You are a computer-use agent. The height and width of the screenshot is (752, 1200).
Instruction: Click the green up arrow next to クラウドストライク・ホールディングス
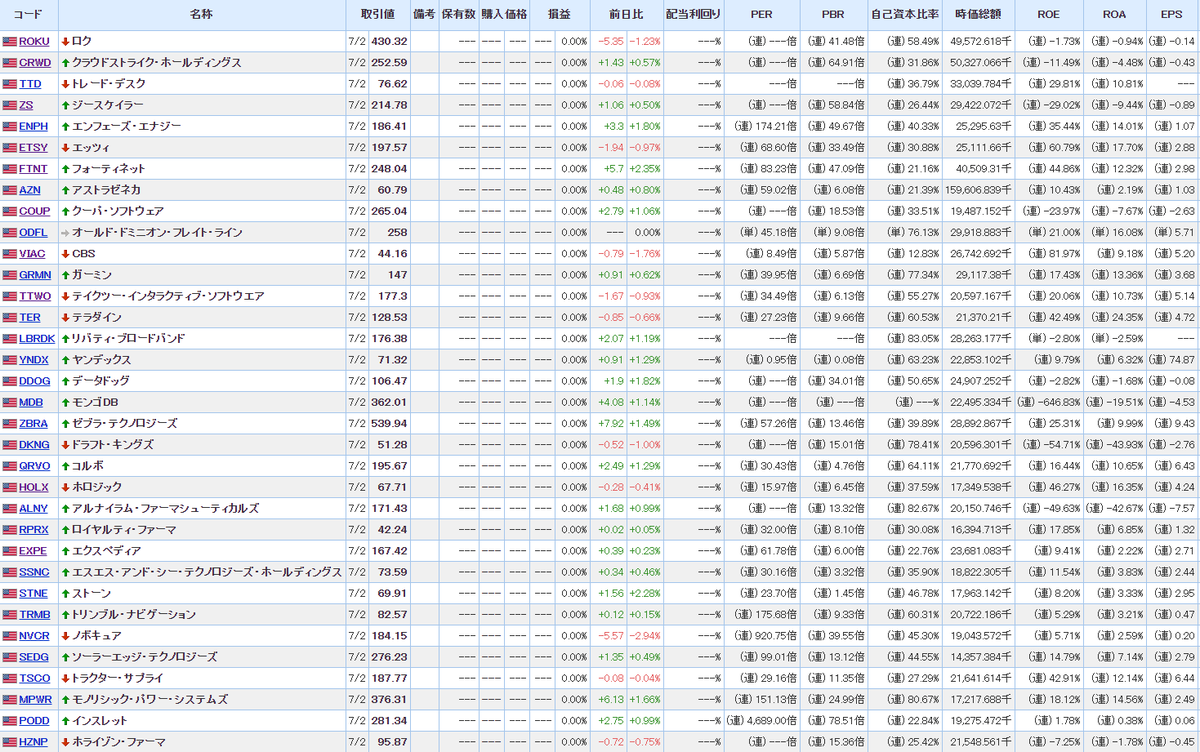(65, 62)
